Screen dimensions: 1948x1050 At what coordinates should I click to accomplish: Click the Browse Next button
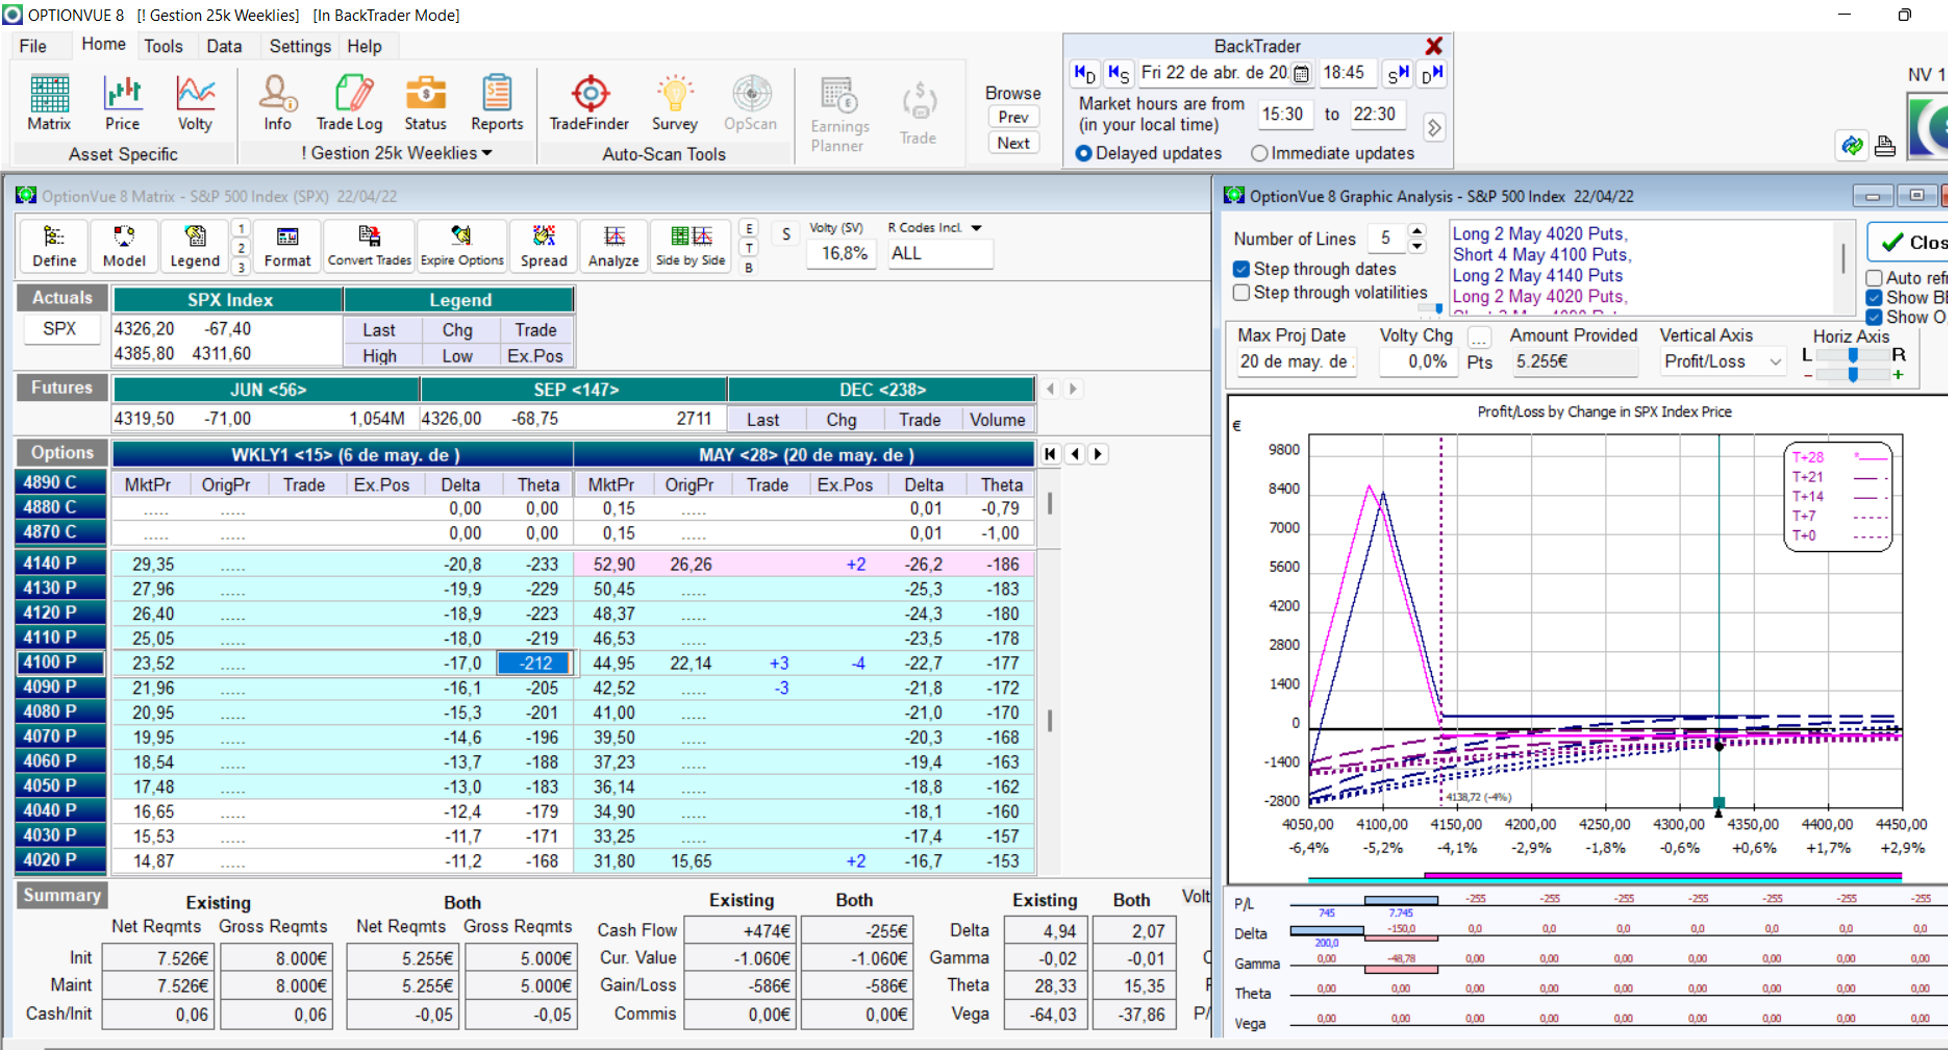click(x=1013, y=143)
